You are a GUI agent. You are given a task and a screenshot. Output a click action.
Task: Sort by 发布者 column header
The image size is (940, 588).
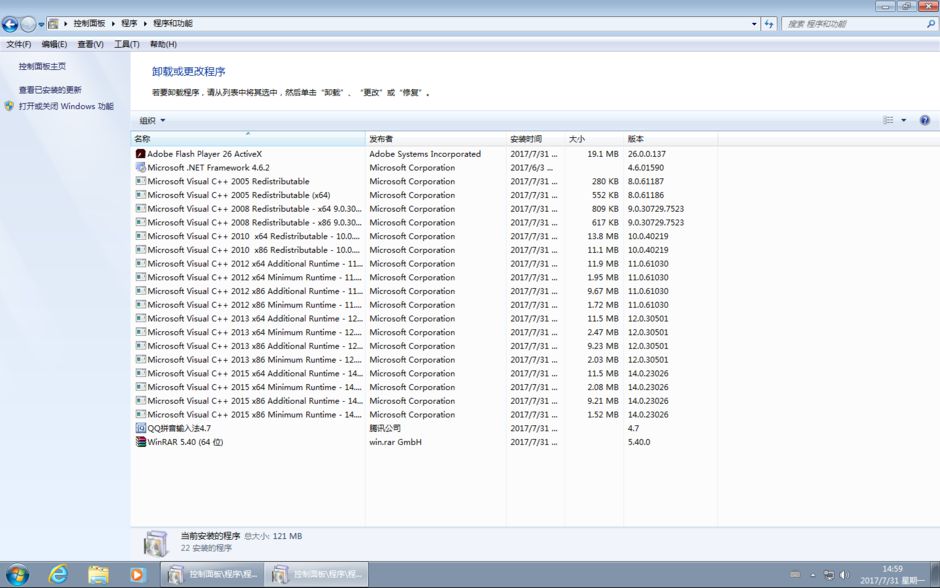(435, 139)
